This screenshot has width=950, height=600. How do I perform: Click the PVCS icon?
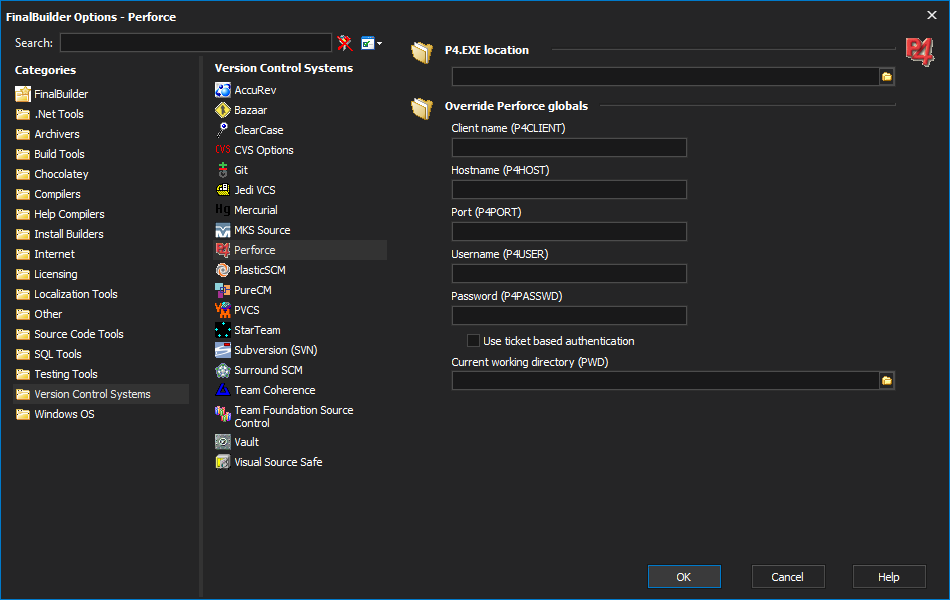[223, 310]
